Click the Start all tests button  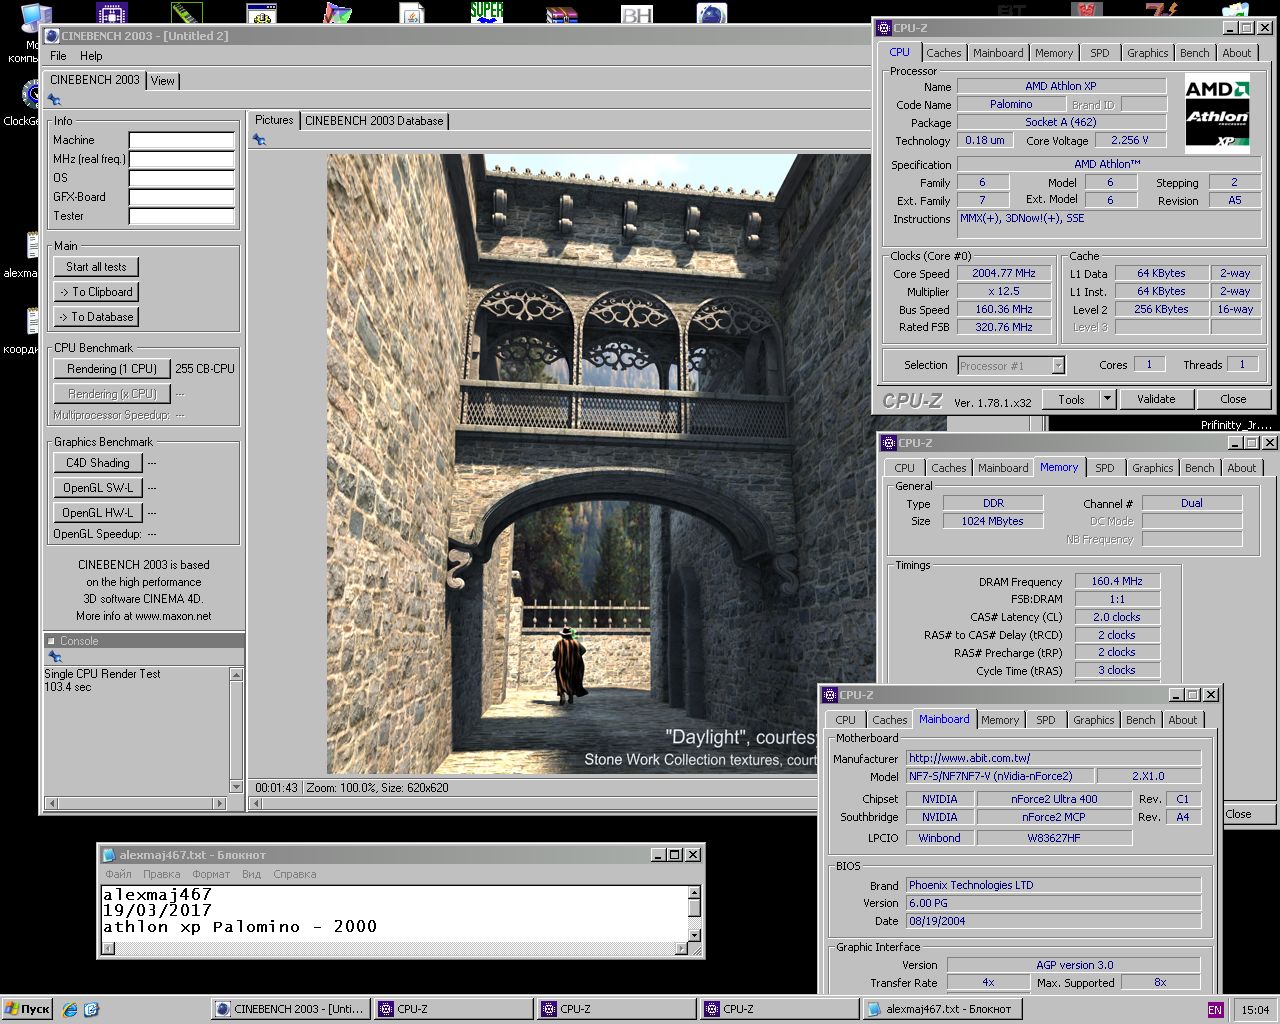point(96,267)
